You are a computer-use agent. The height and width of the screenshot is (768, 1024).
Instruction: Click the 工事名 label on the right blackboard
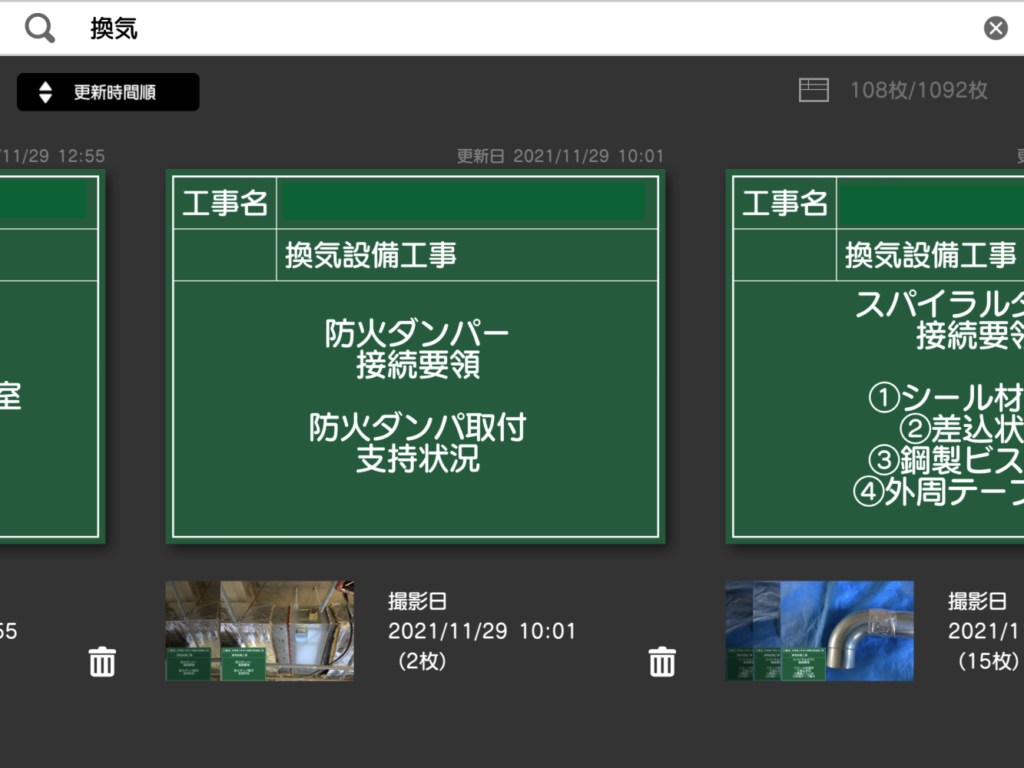tap(784, 203)
